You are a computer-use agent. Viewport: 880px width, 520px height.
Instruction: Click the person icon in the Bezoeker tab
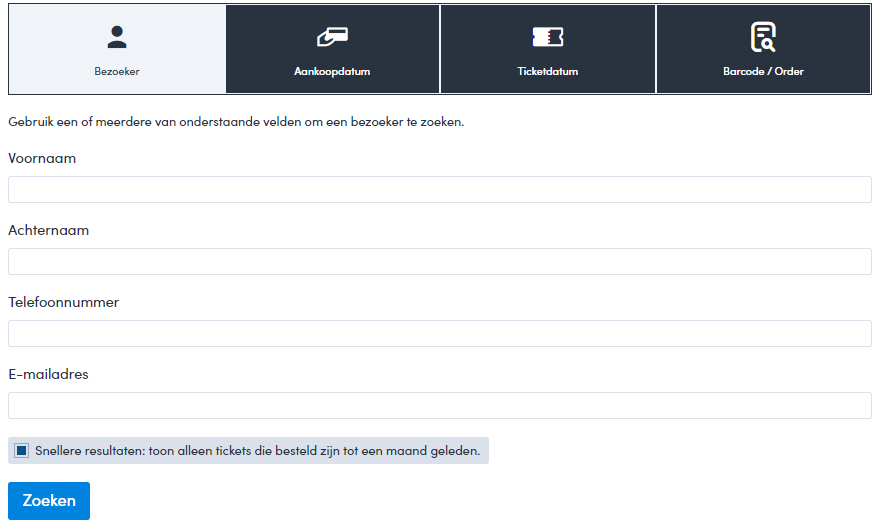point(117,38)
